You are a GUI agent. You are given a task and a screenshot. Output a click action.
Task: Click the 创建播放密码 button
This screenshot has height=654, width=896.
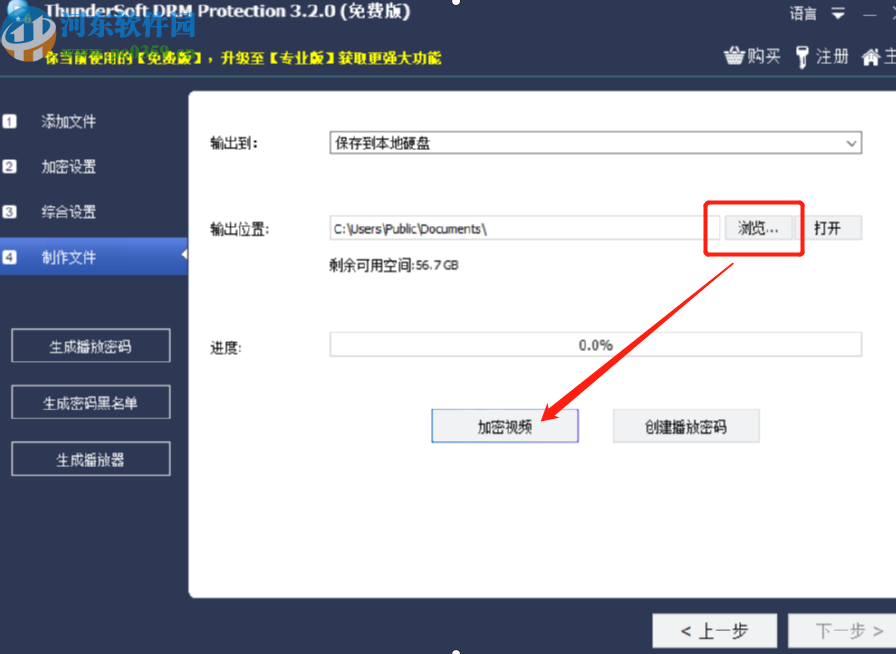coord(686,425)
